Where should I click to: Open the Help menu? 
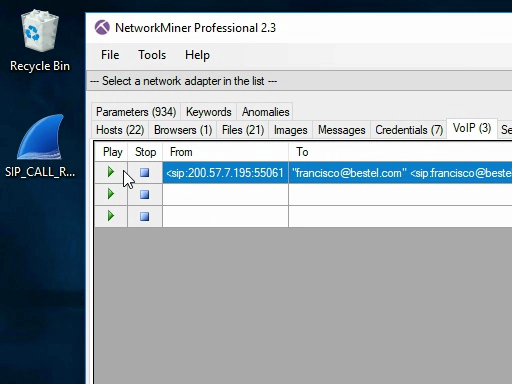[197, 55]
